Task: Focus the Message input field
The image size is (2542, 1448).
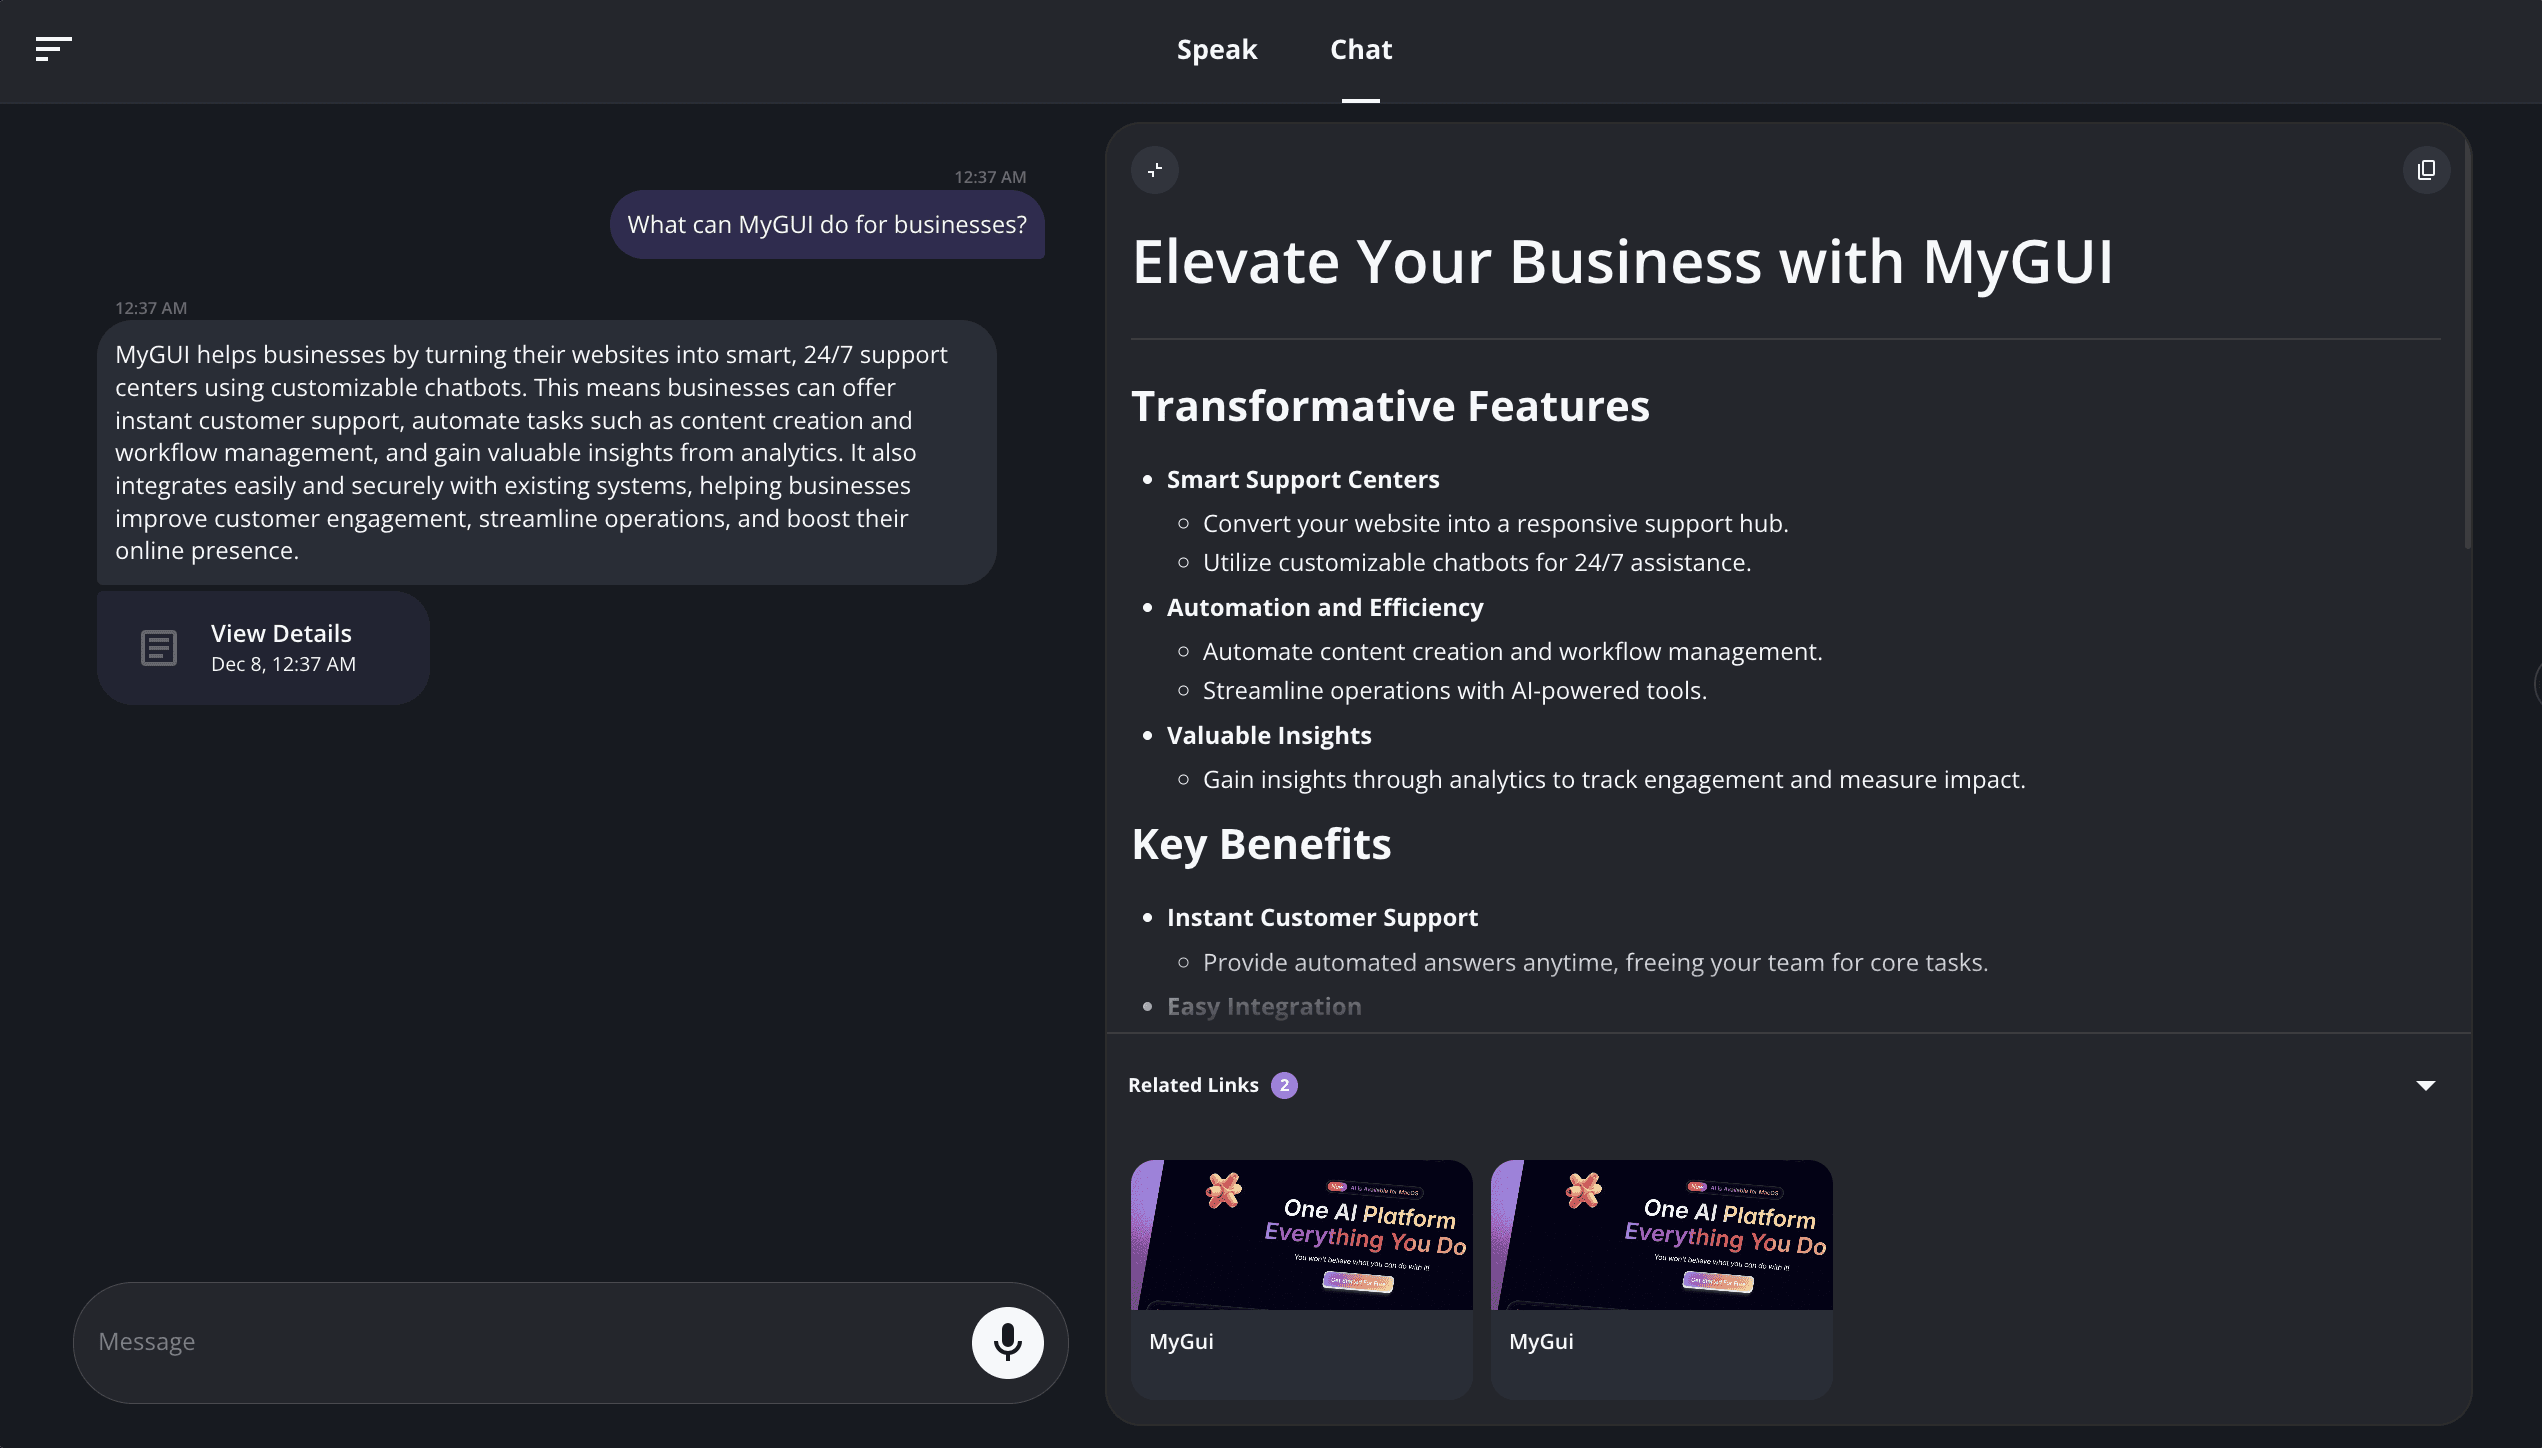Action: (520, 1342)
